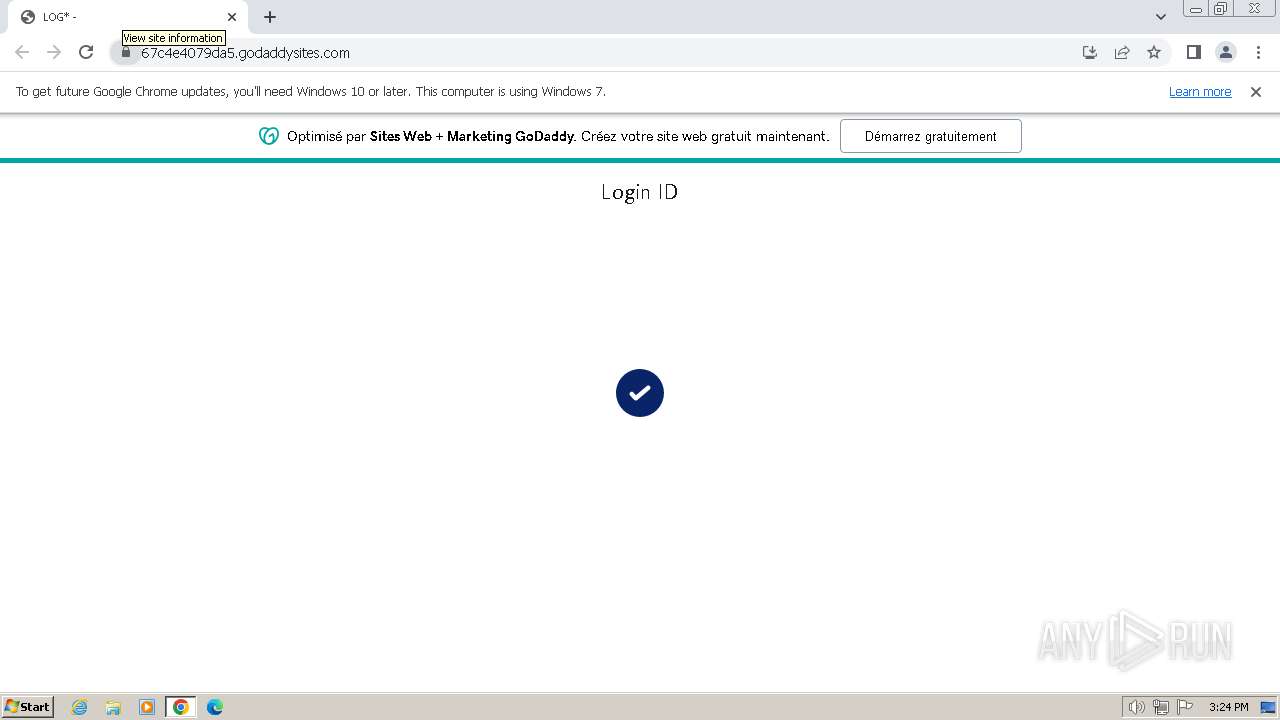Click the show desktop button icon
1280x720 pixels.
tap(1268, 707)
